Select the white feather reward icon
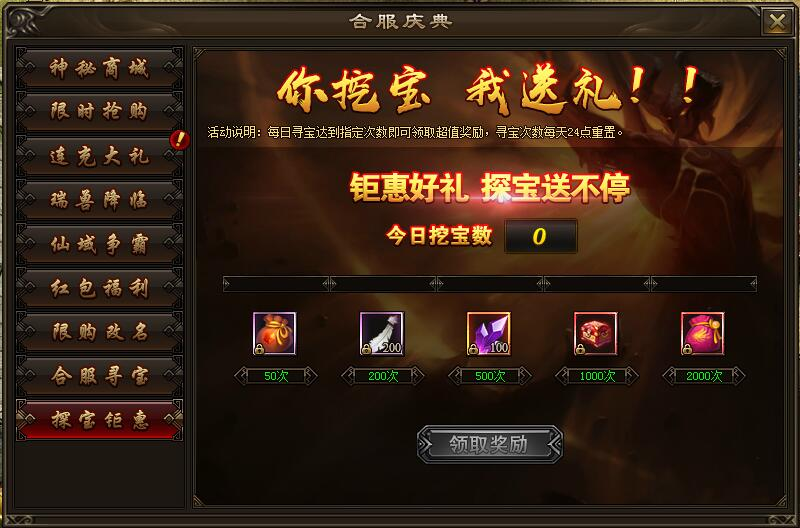Viewport: 800px width, 528px height. 382,333
